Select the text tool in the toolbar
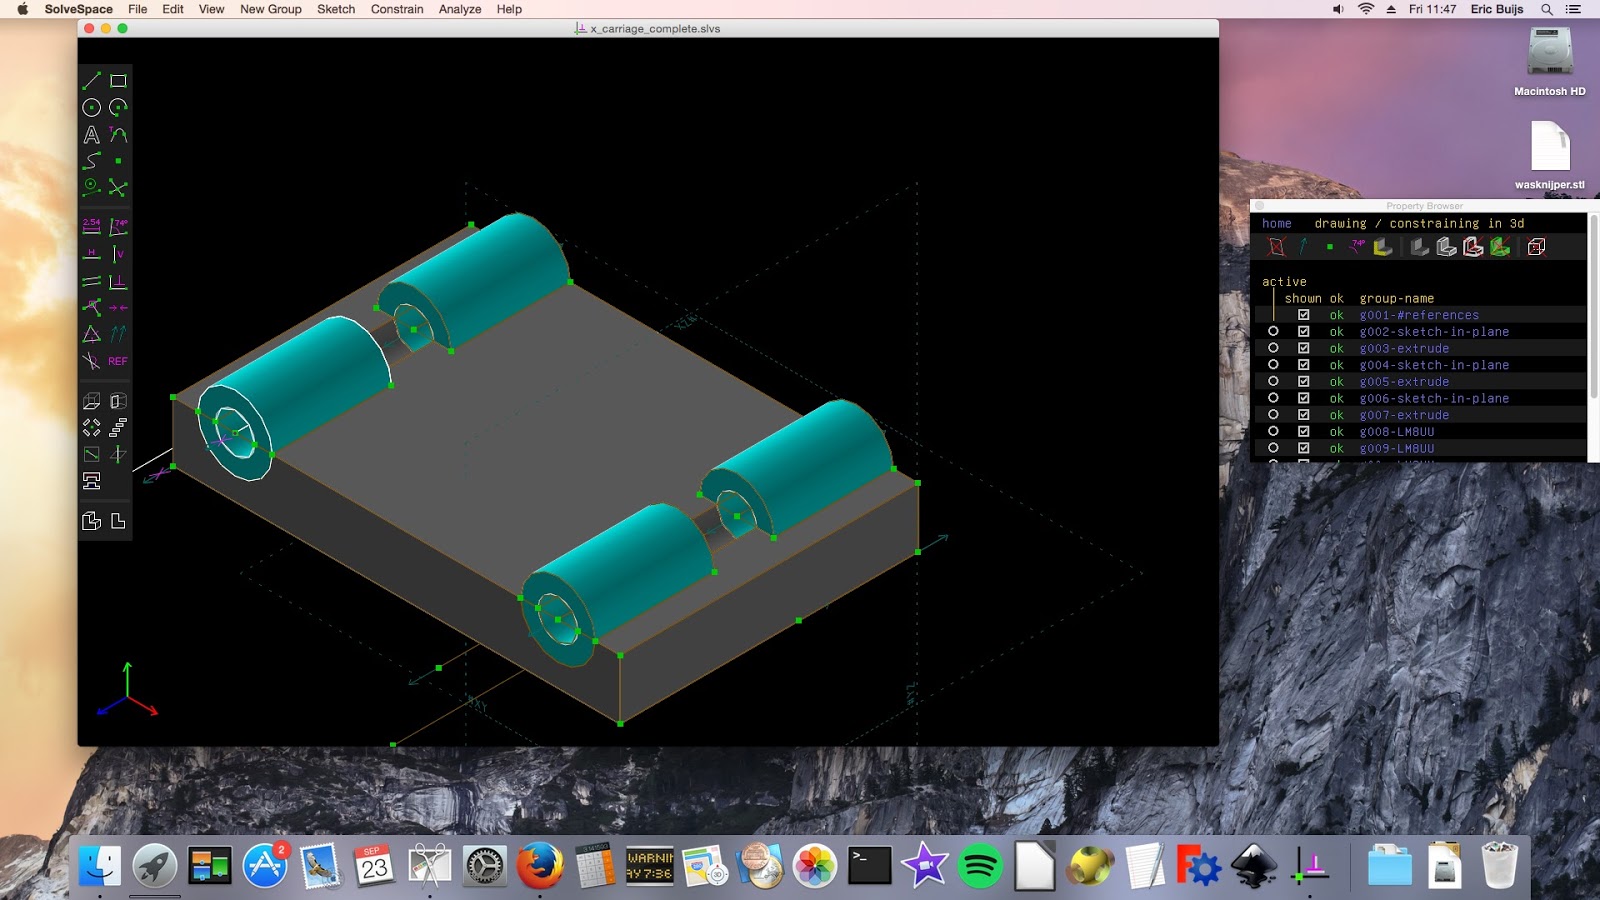This screenshot has width=1600, height=900. (90, 133)
